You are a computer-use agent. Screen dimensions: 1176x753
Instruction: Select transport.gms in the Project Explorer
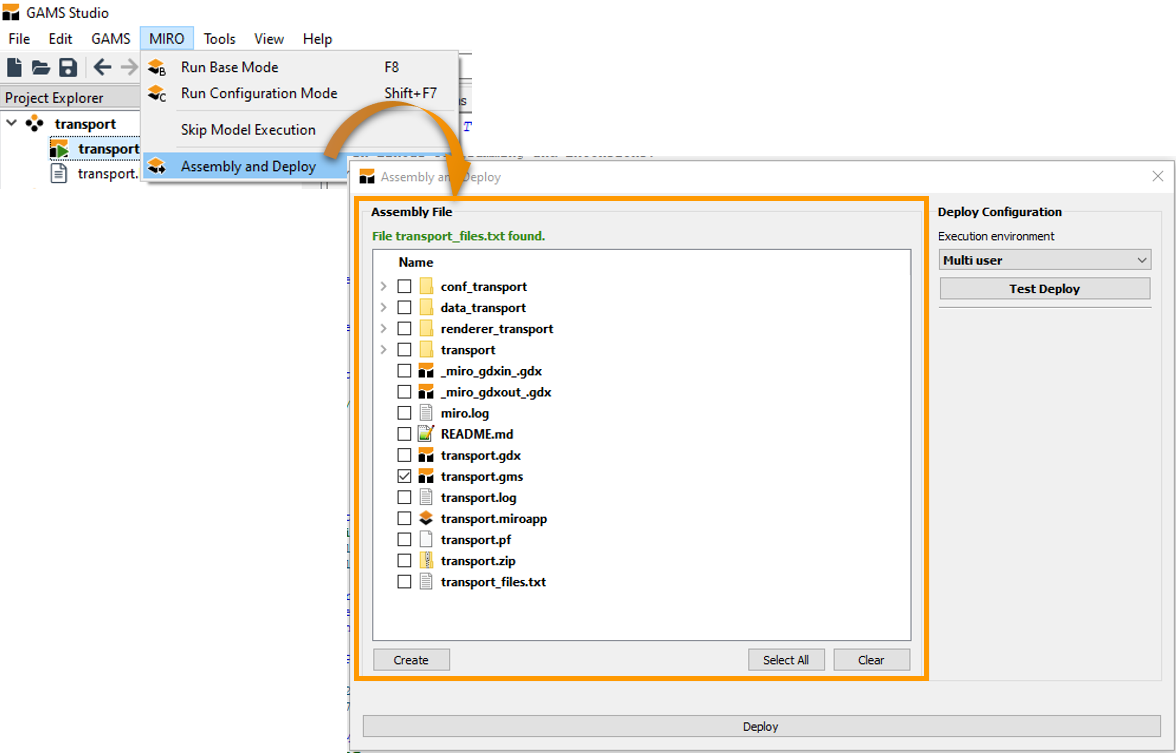click(x=109, y=148)
